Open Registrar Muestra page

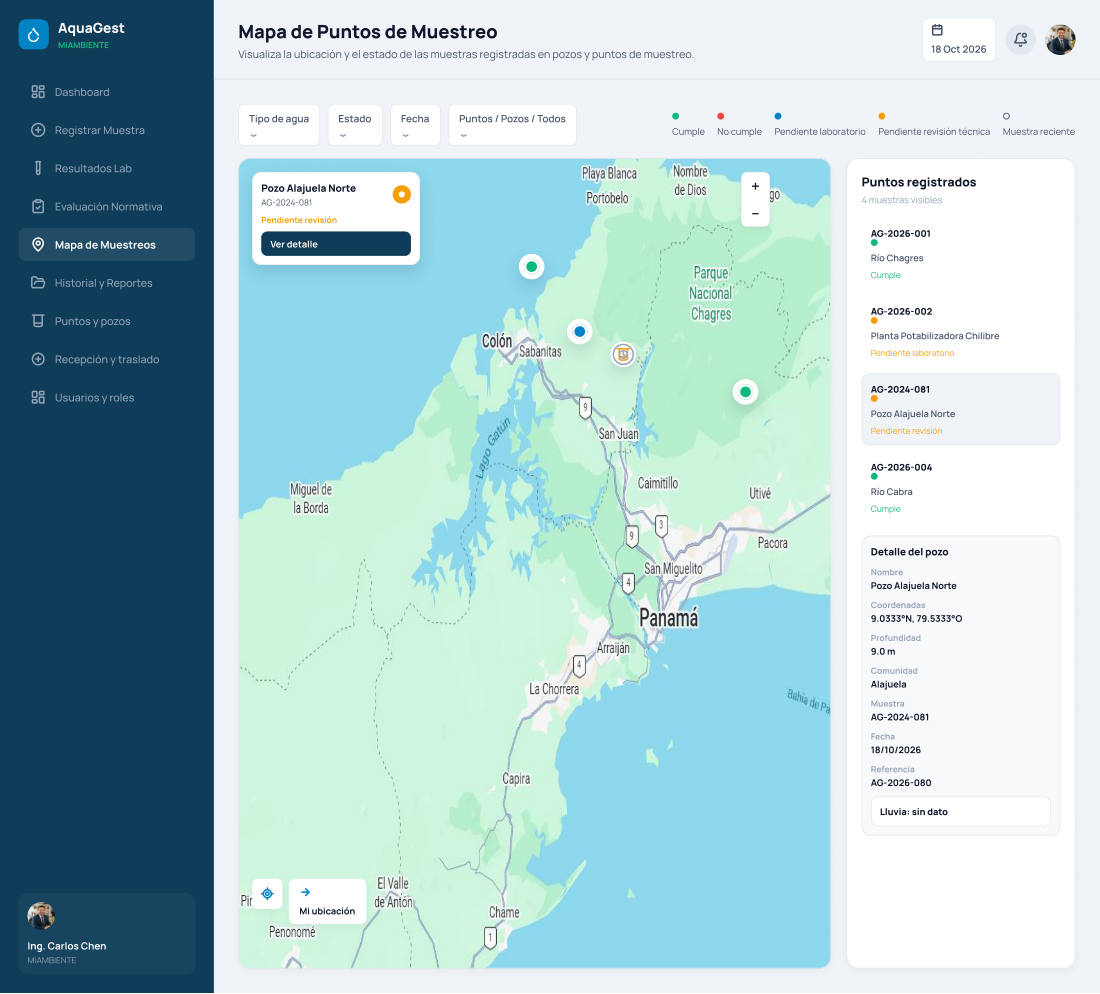(107, 130)
